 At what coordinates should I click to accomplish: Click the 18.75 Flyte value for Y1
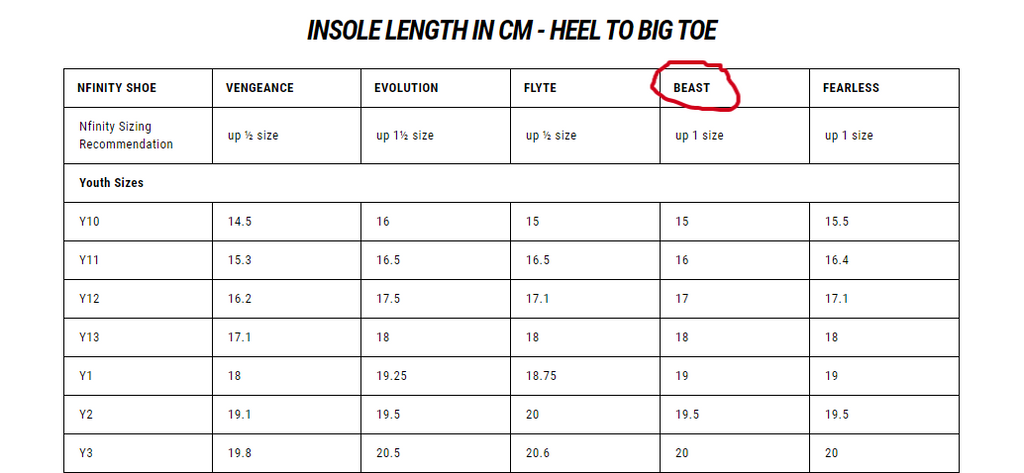coord(541,377)
